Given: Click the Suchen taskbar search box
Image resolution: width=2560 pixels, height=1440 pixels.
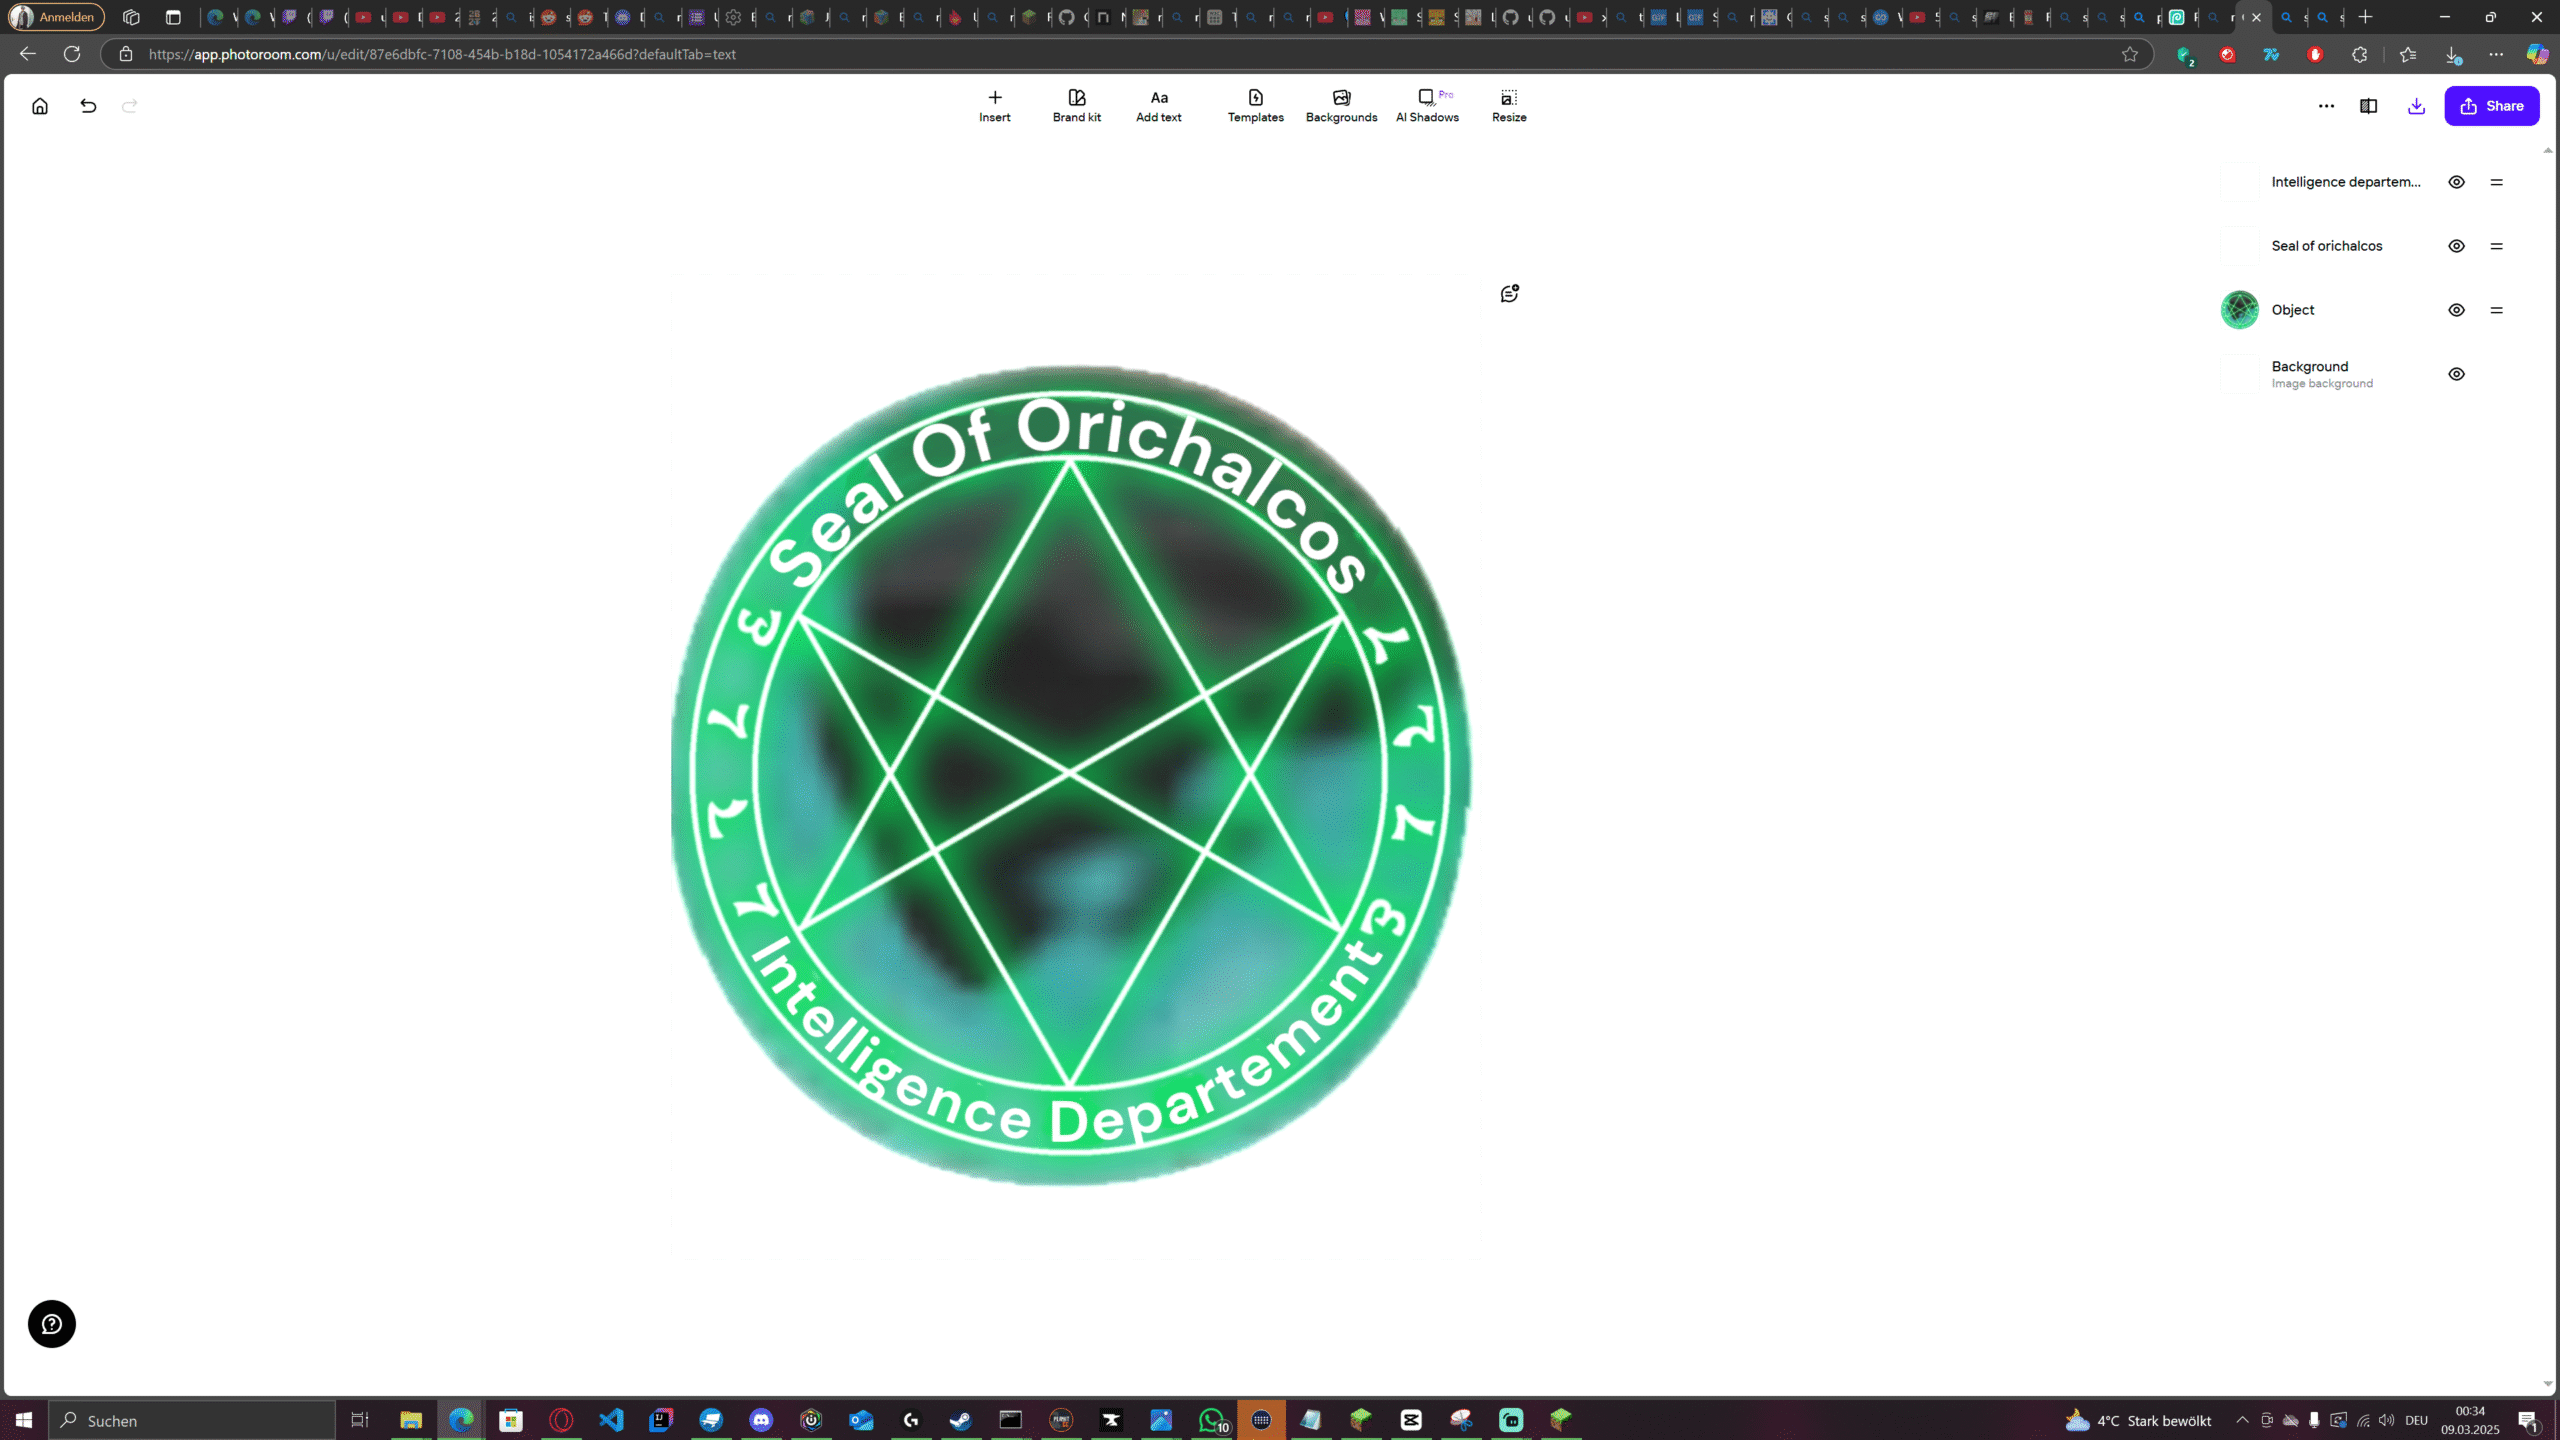Looking at the screenshot, I should tap(192, 1420).
